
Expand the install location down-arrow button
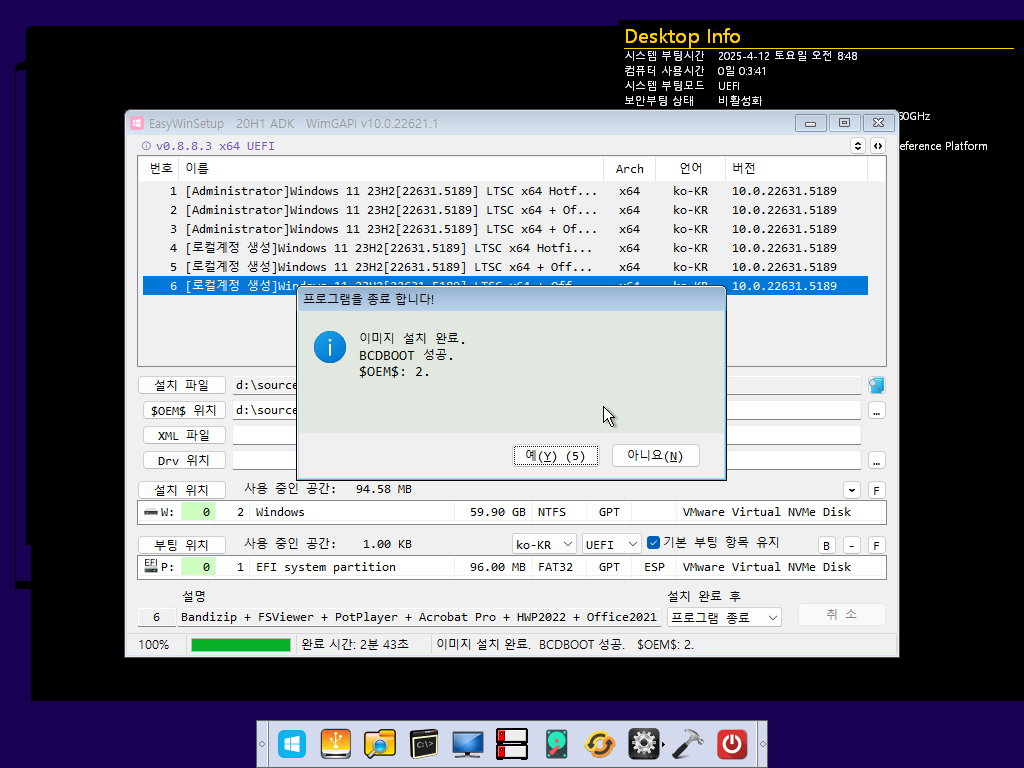pos(852,490)
